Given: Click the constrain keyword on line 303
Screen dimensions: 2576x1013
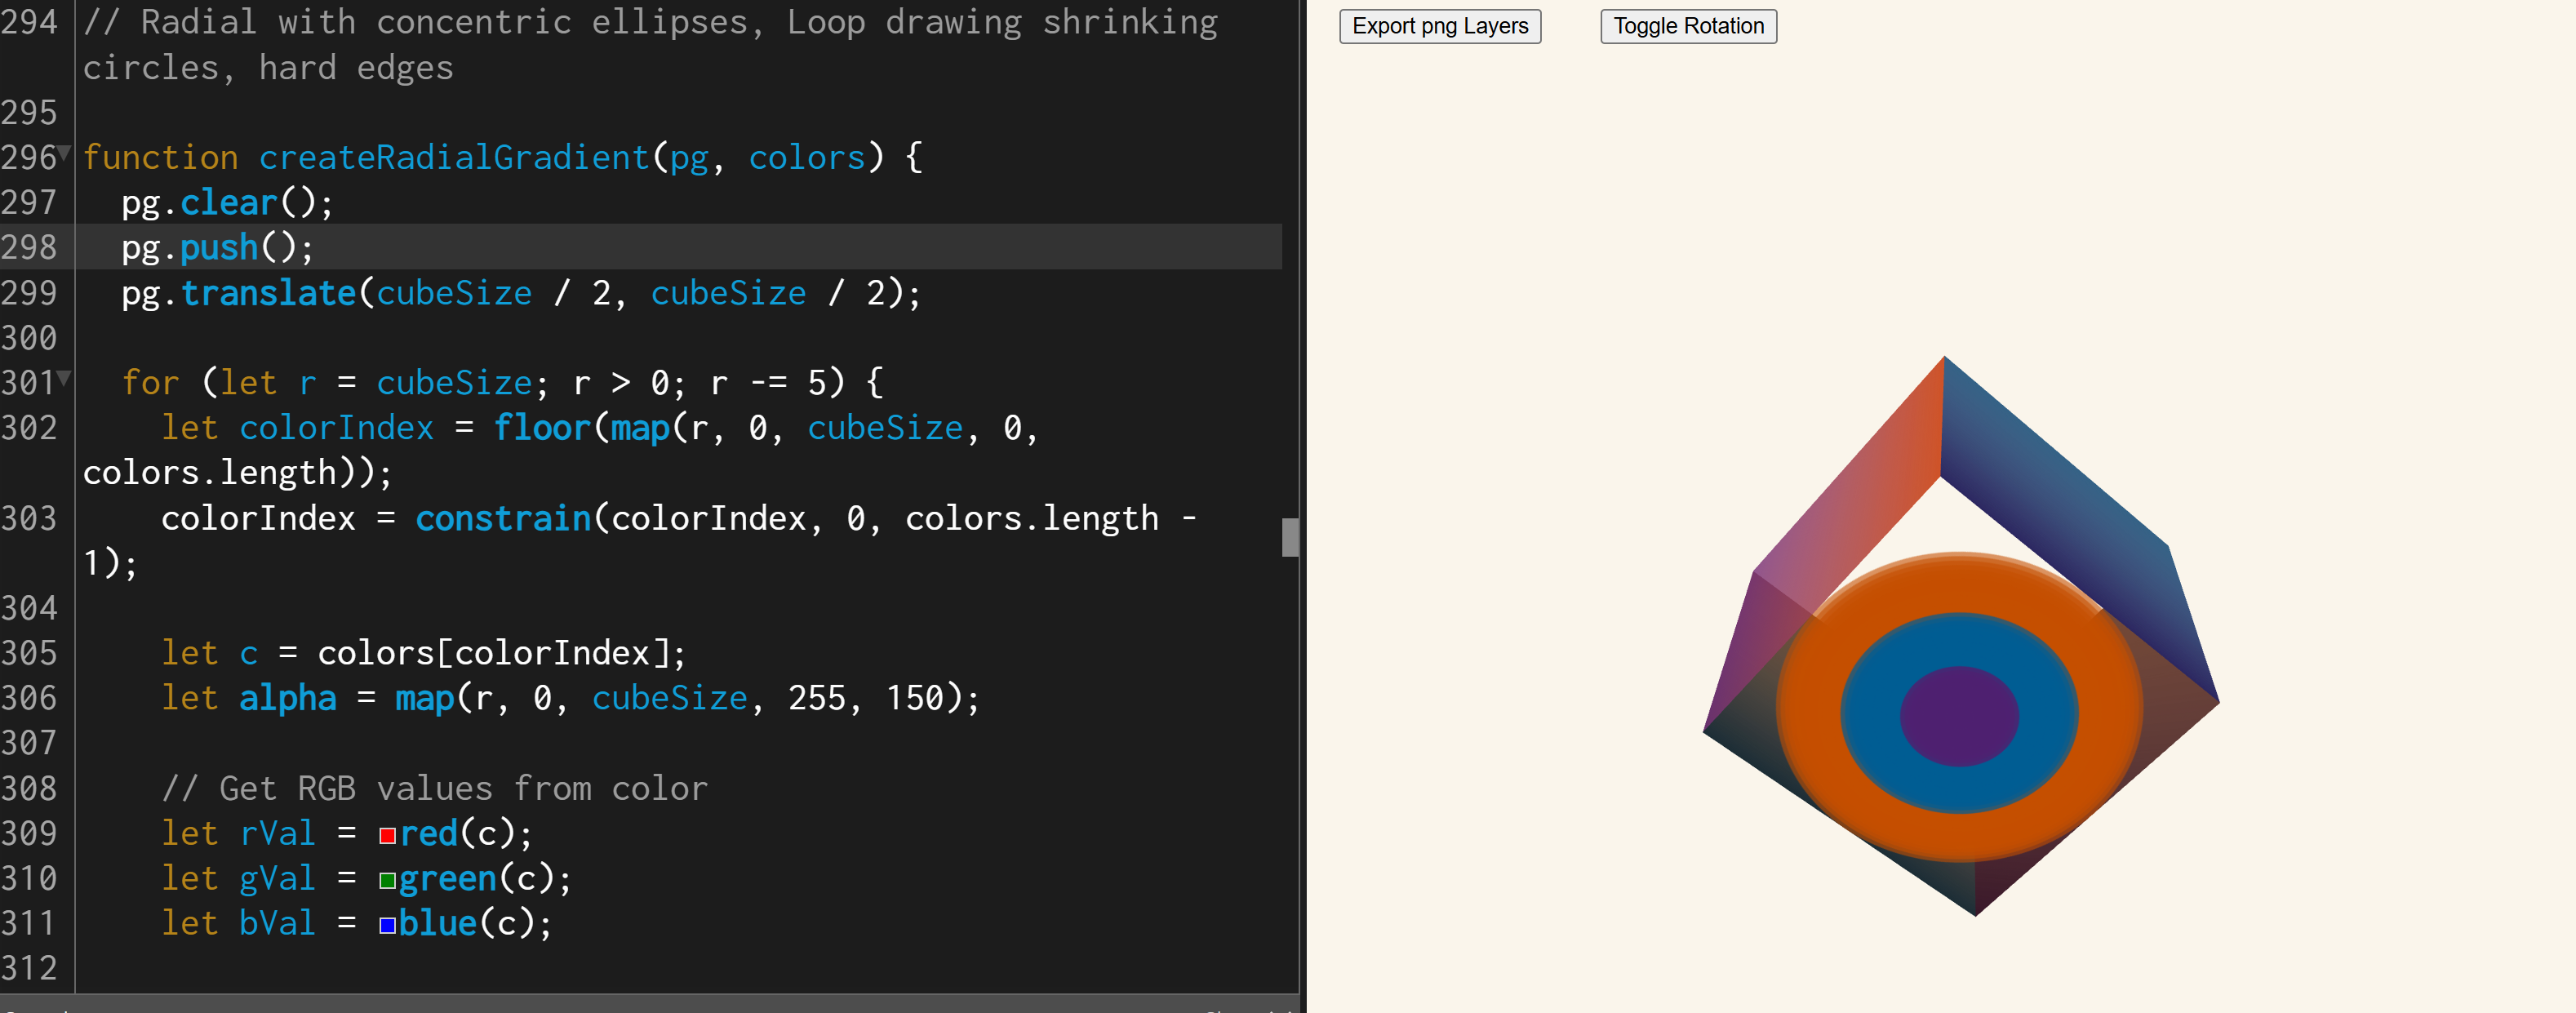Looking at the screenshot, I should [503, 518].
